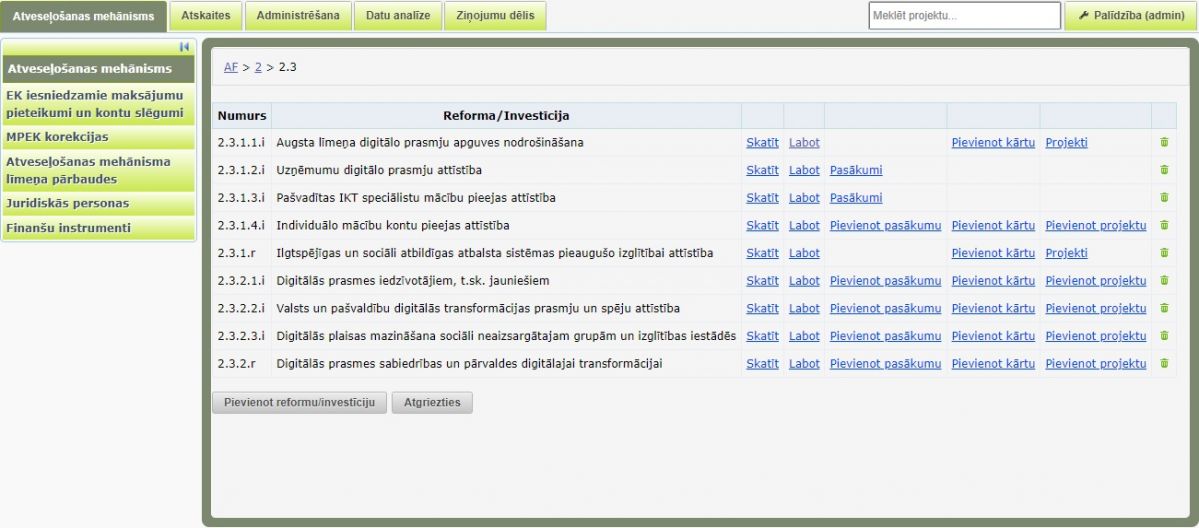Click the Palīdzība (admin) button
The width and height of the screenshot is (1199, 528).
tap(1131, 16)
